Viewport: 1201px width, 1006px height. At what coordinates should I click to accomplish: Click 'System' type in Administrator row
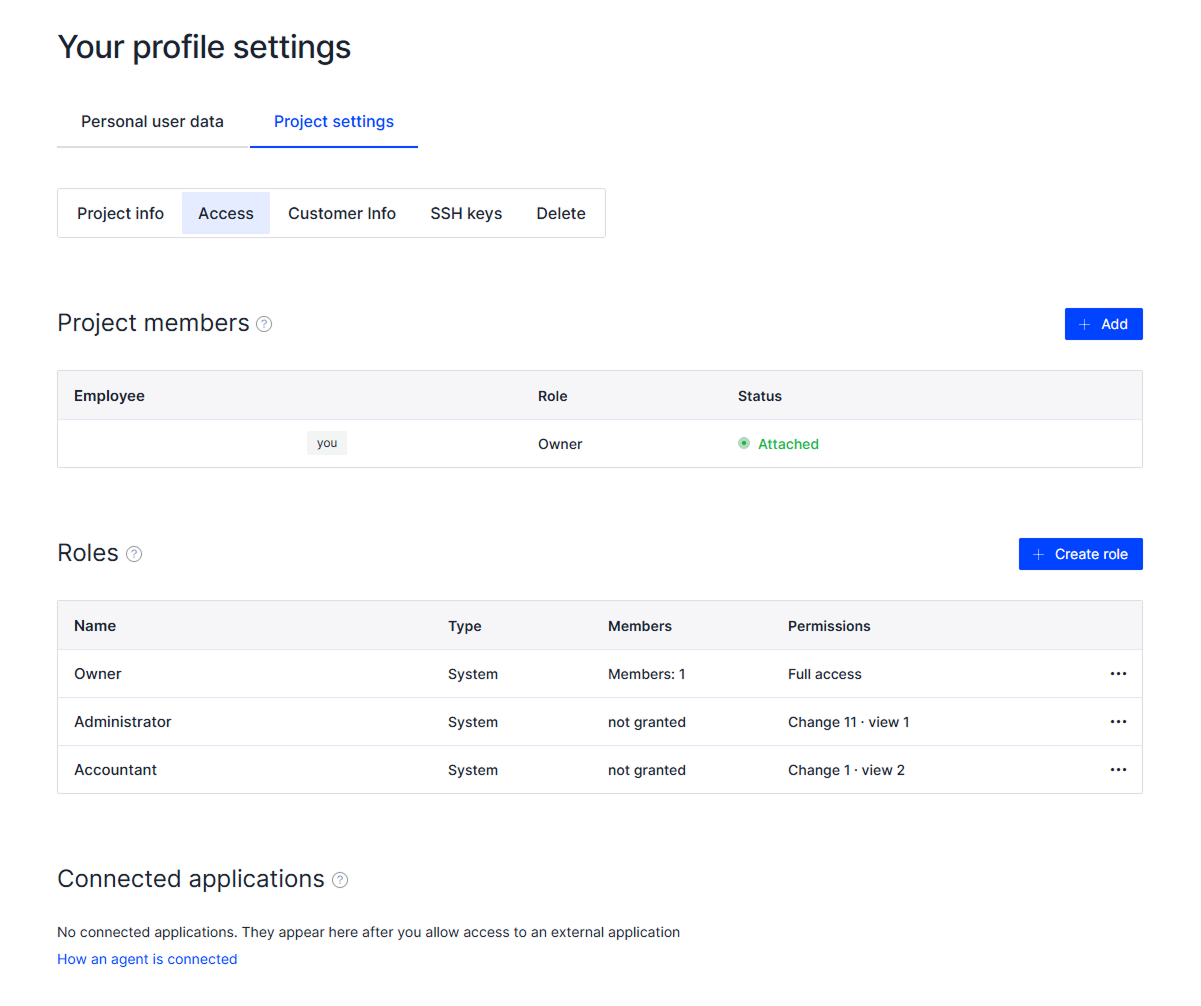click(x=473, y=722)
